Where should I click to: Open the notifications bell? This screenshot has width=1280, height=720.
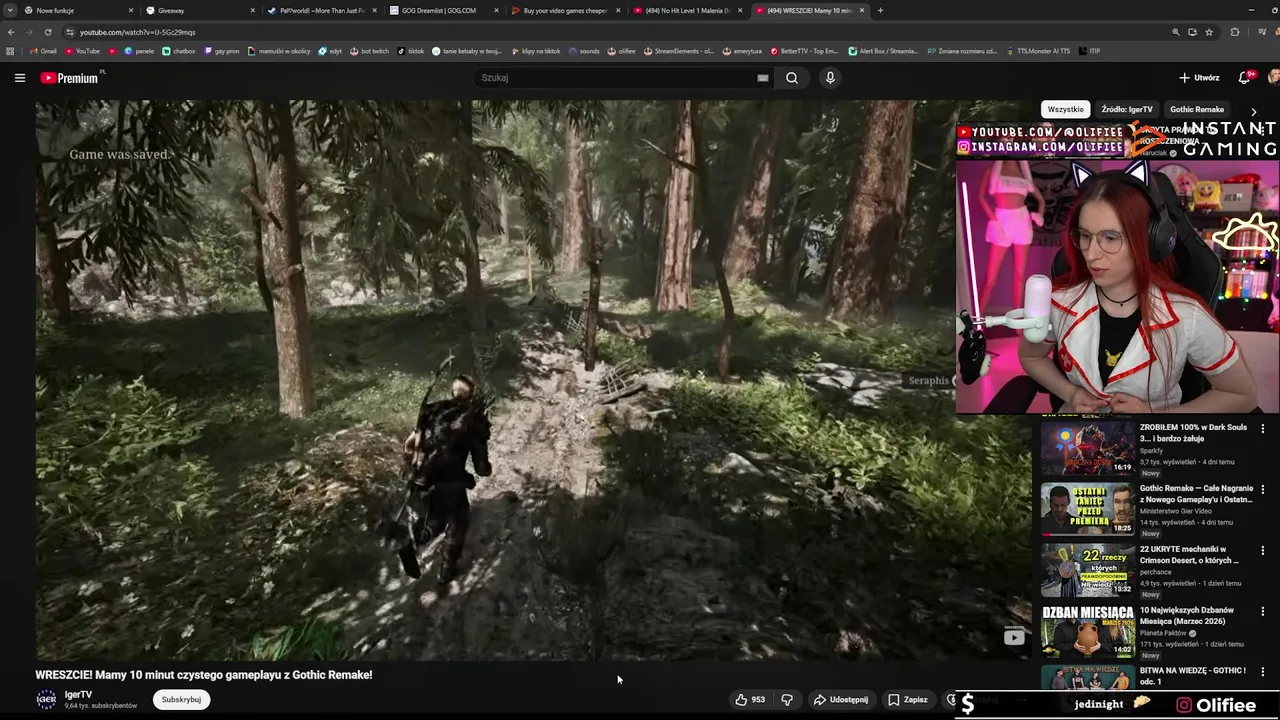[x=1245, y=77]
